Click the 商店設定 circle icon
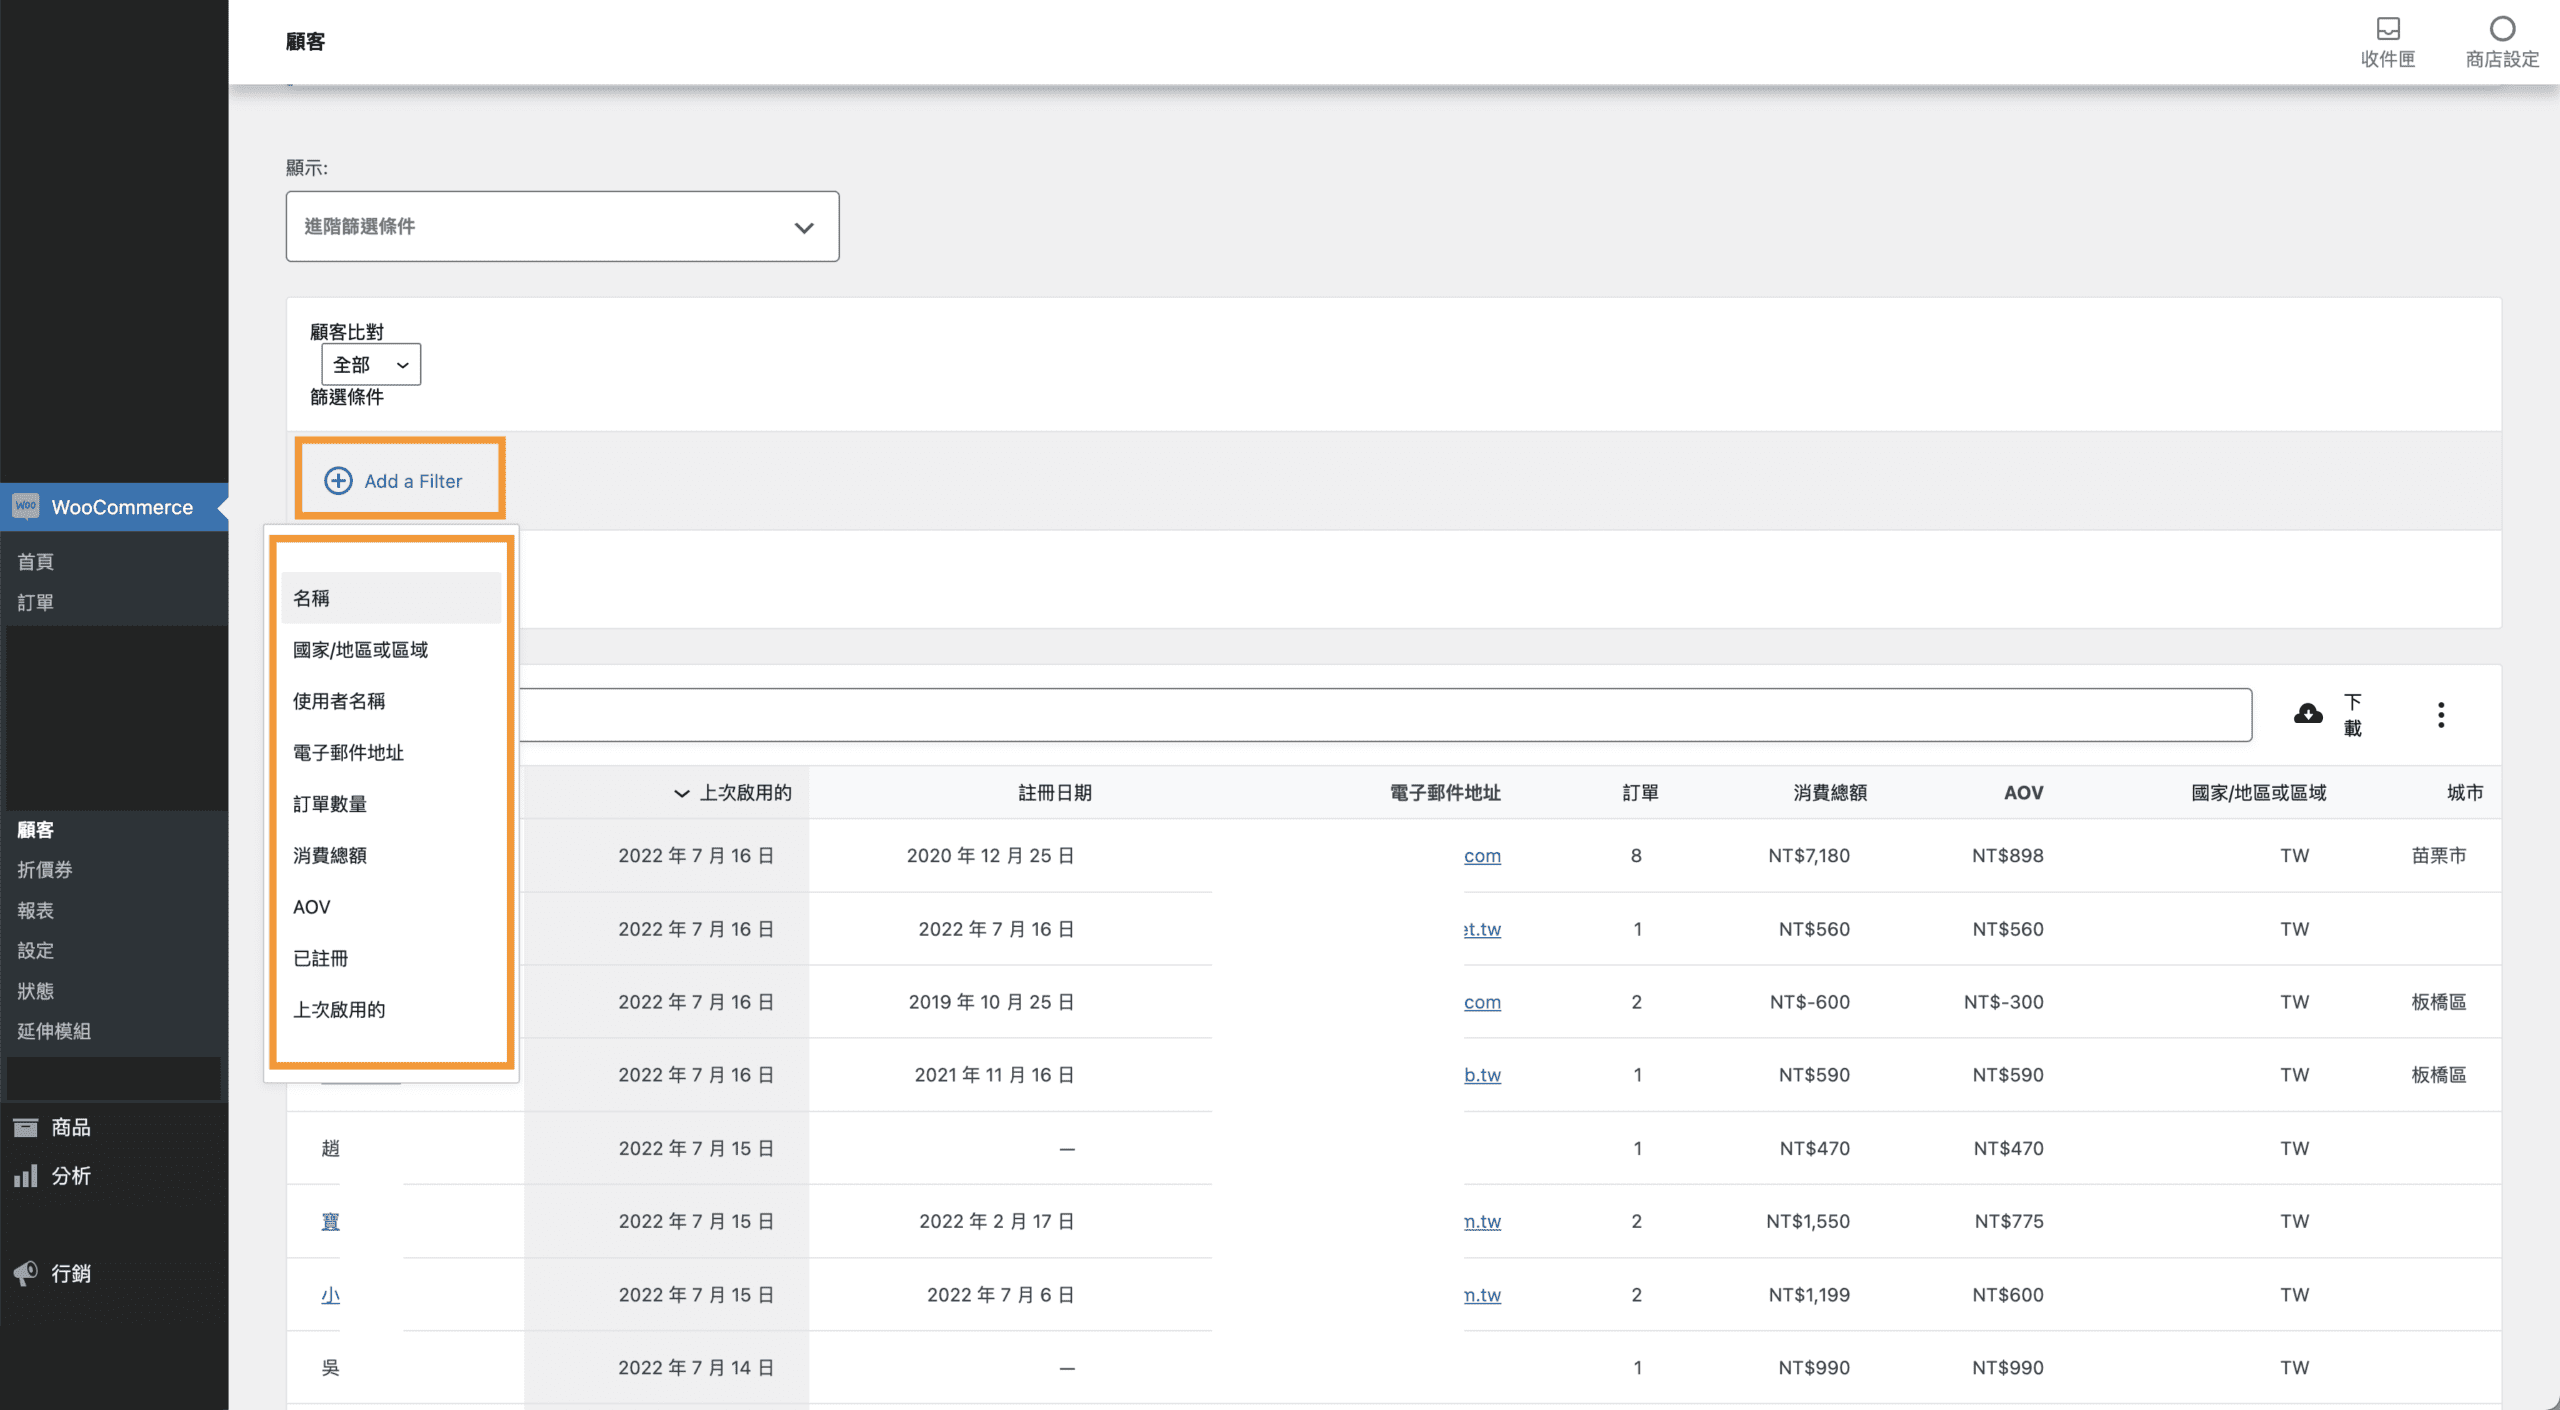Image resolution: width=2560 pixels, height=1410 pixels. tap(2501, 28)
